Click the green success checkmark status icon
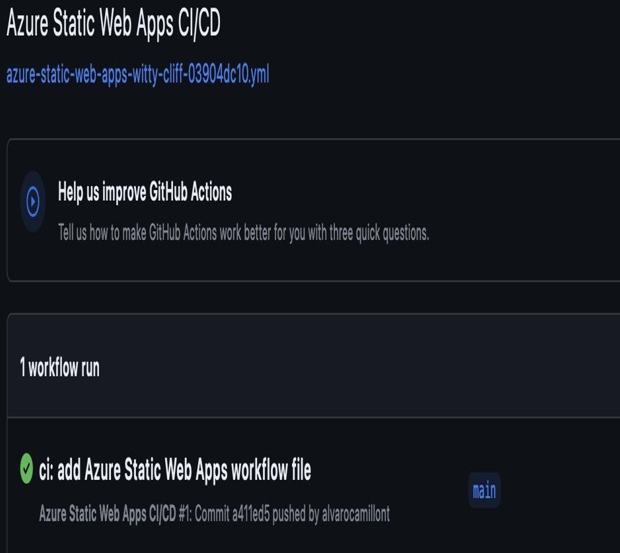 pyautogui.click(x=26, y=468)
